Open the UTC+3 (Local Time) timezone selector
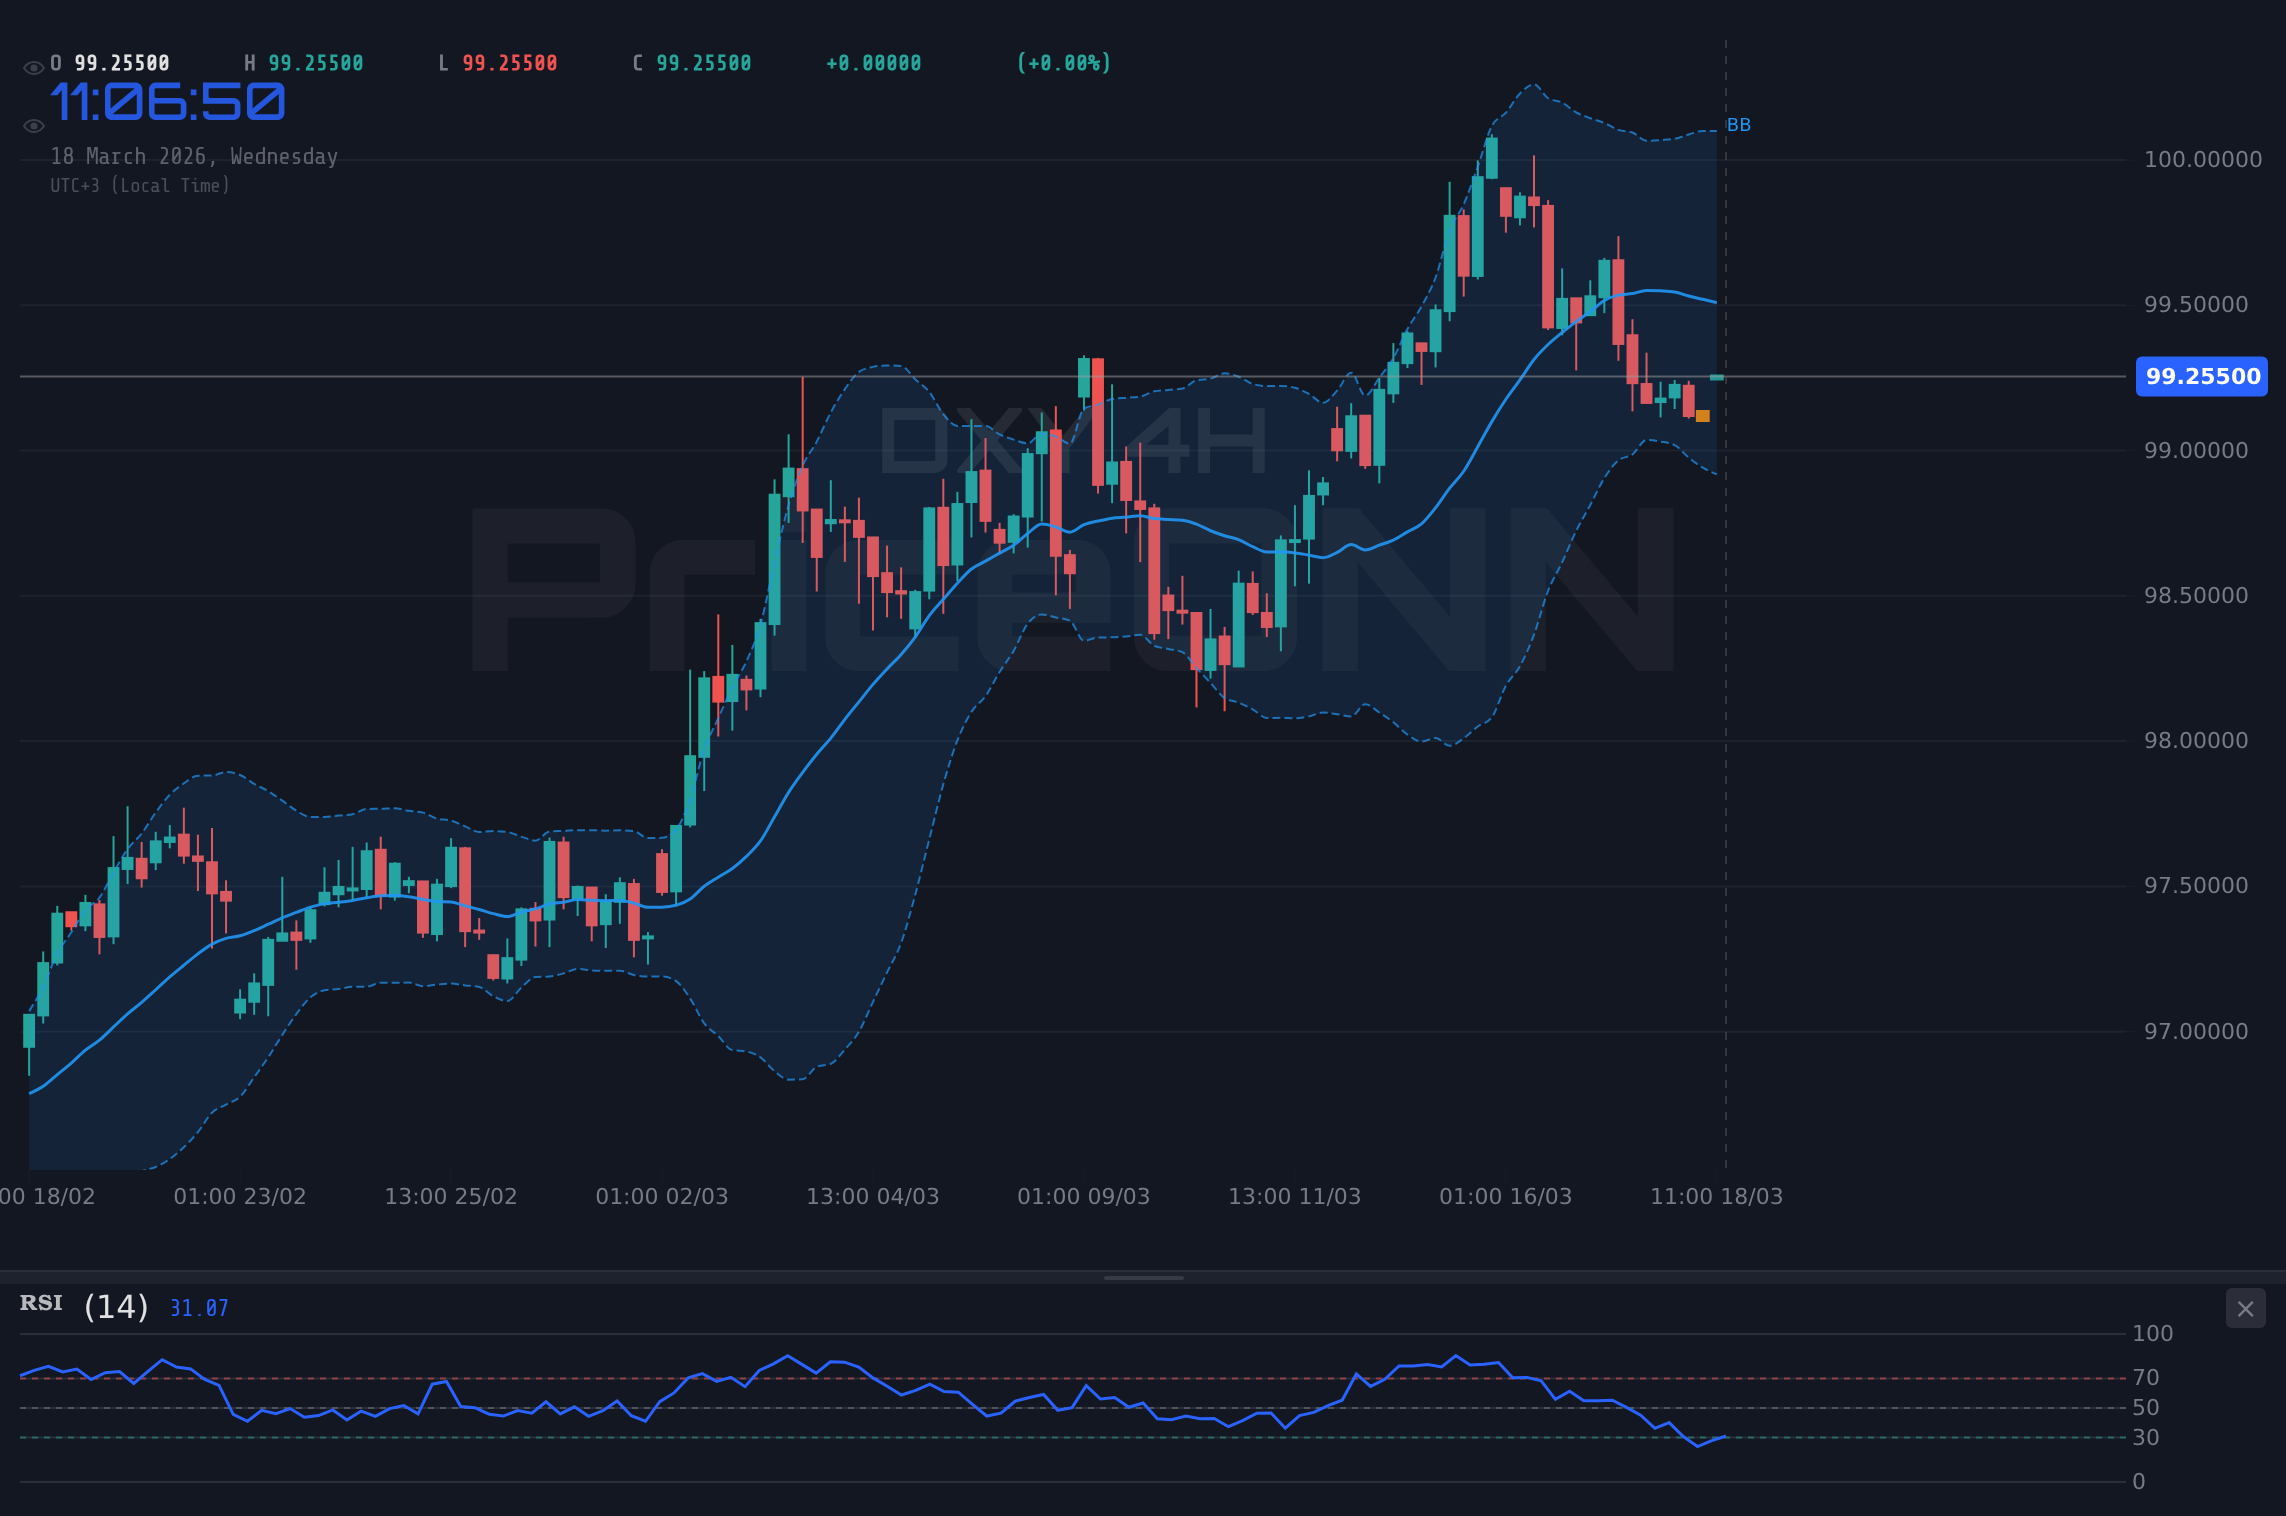2286x1516 pixels. coord(140,185)
